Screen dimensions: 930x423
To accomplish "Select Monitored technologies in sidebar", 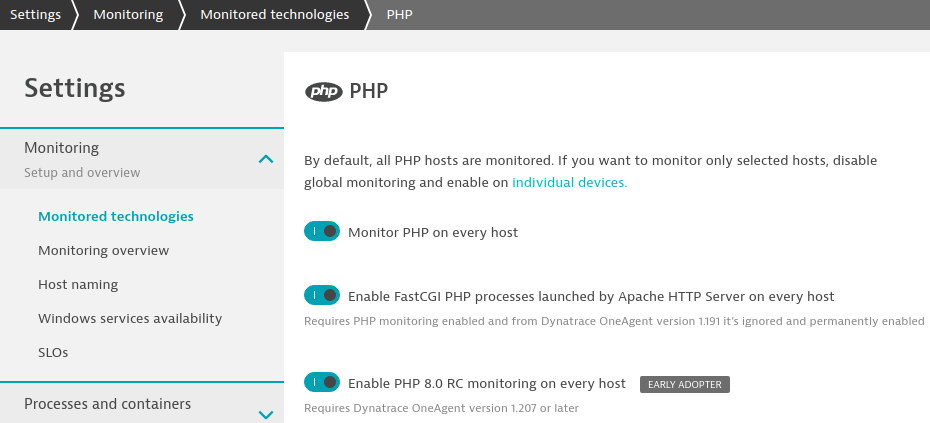I will pyautogui.click(x=116, y=217).
